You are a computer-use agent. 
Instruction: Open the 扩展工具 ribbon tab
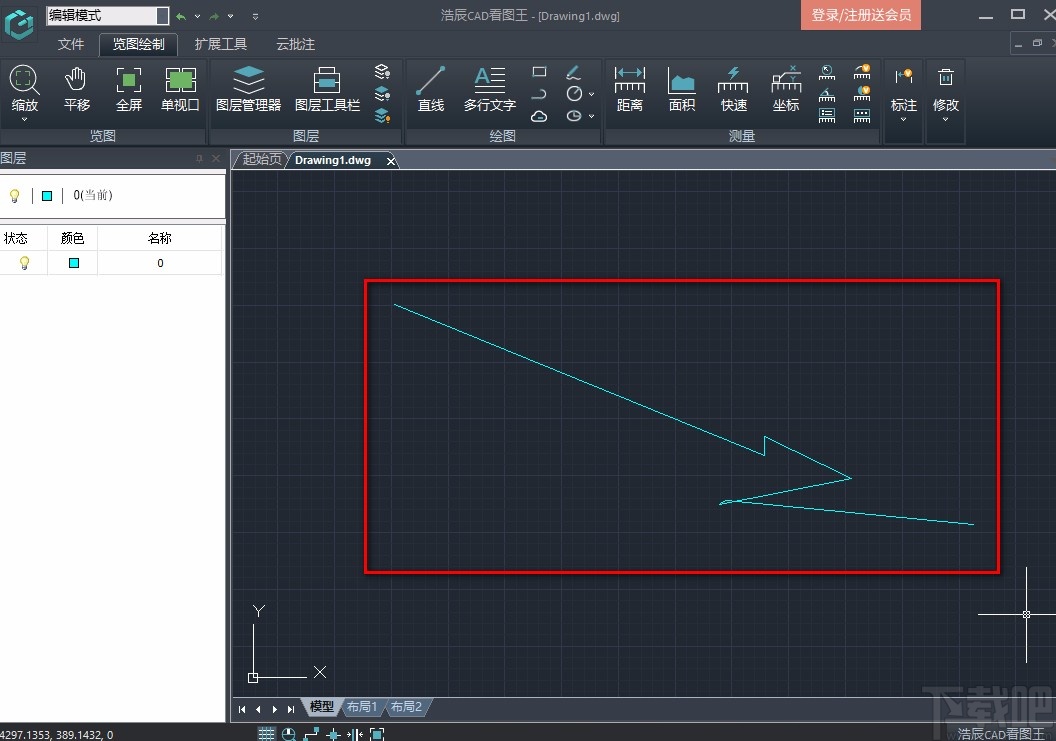(x=220, y=44)
